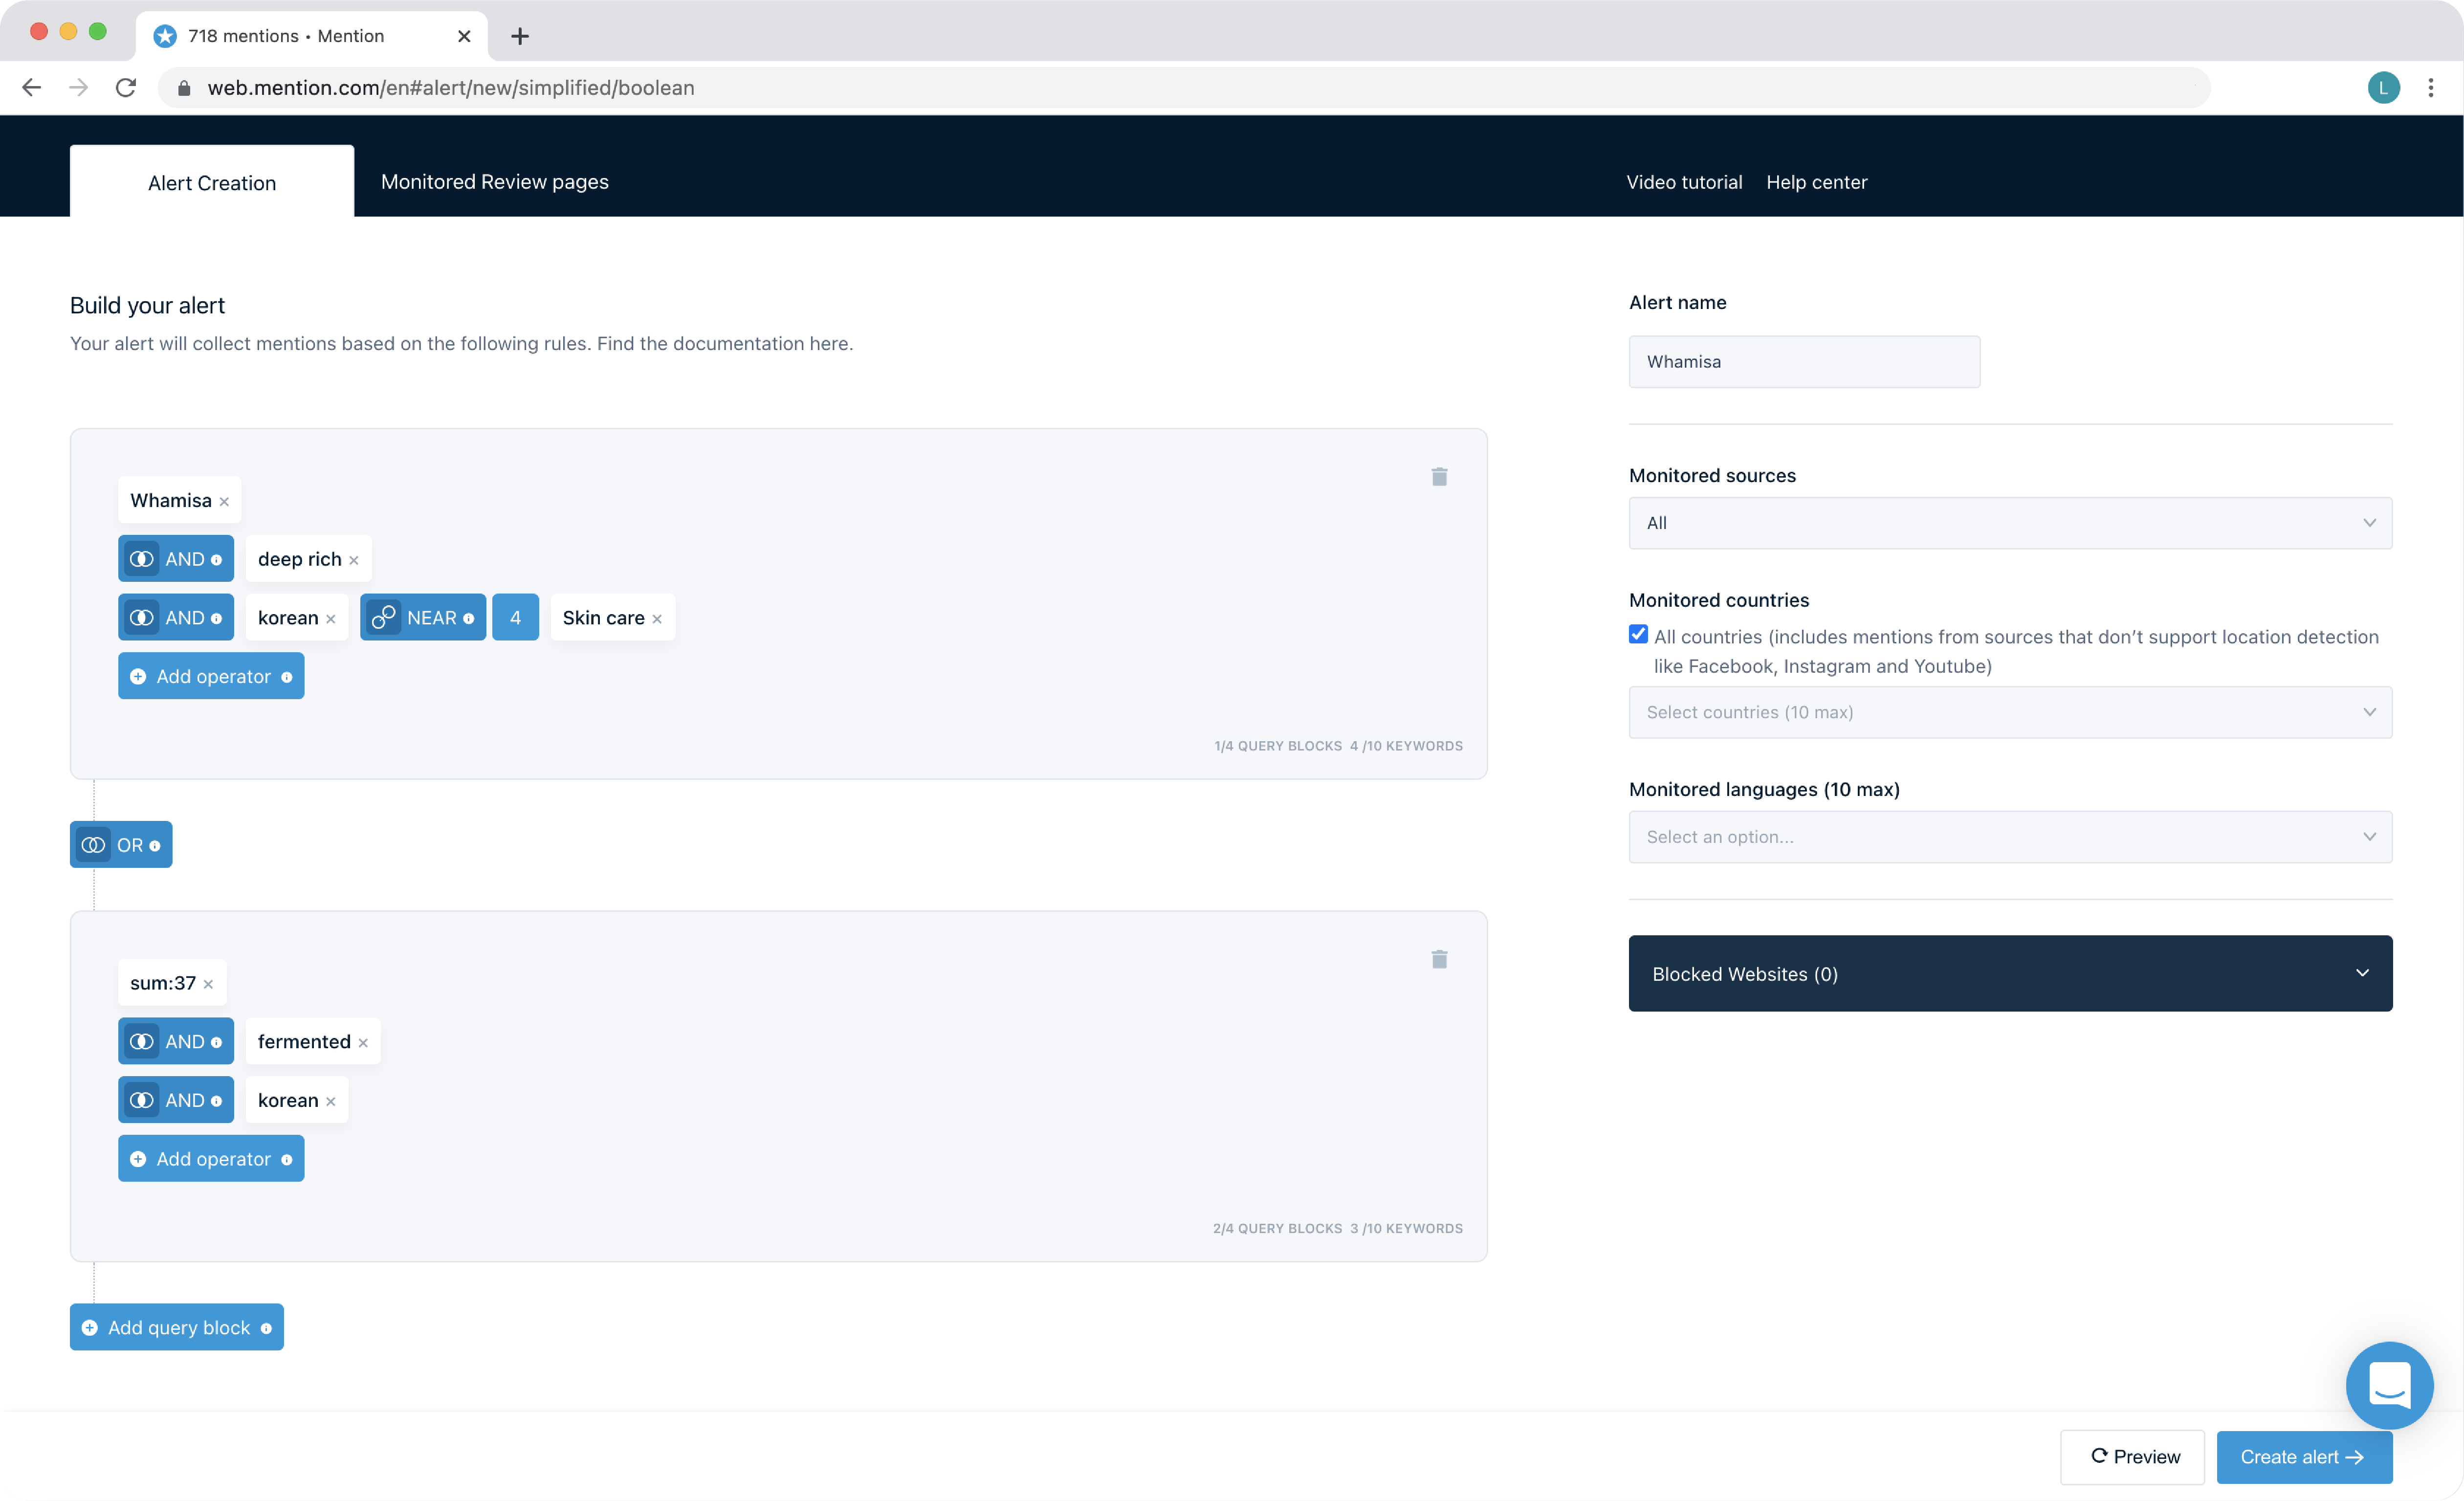The image size is (2464, 1501).
Task: Adjust the NEAR proximity value of 4
Action: click(x=516, y=617)
